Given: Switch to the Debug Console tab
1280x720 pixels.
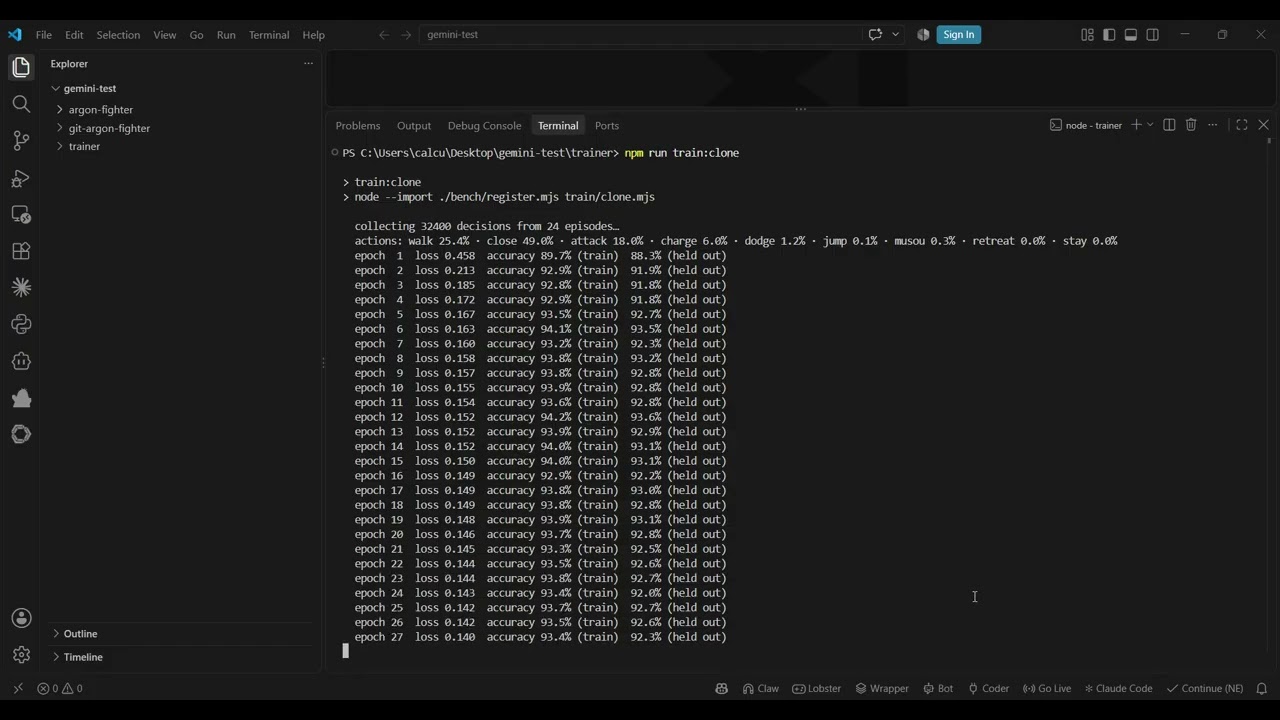Looking at the screenshot, I should pos(484,125).
